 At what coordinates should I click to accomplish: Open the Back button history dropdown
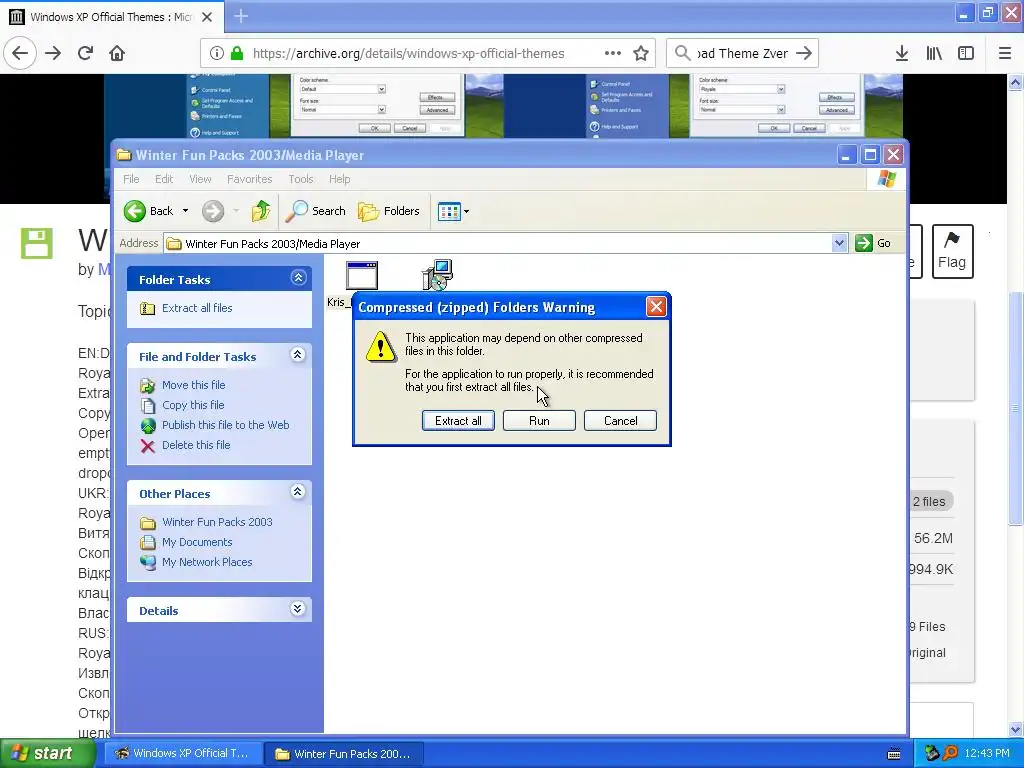coord(185,211)
